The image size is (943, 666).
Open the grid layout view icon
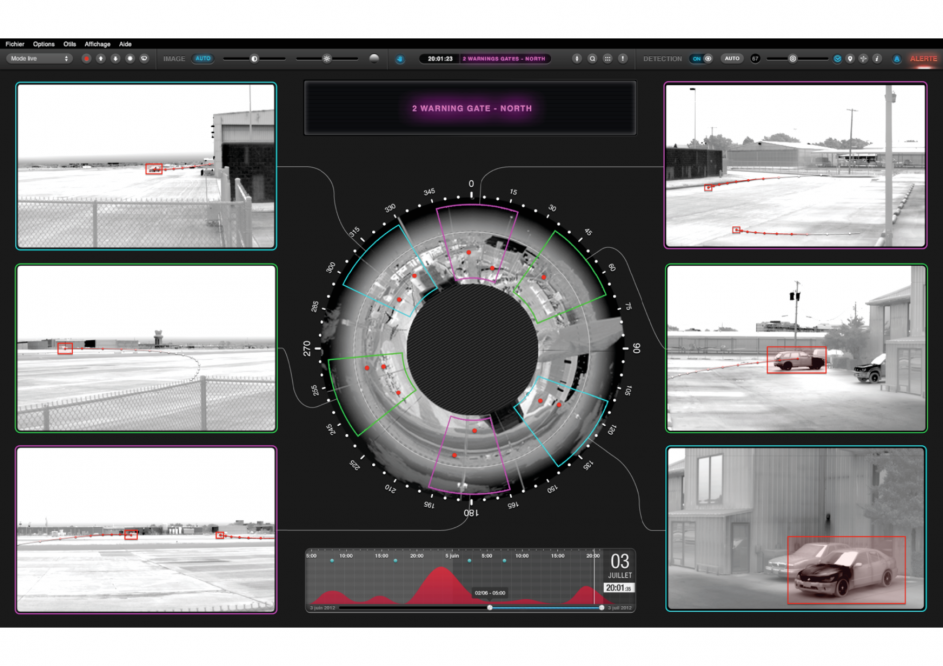(x=607, y=59)
